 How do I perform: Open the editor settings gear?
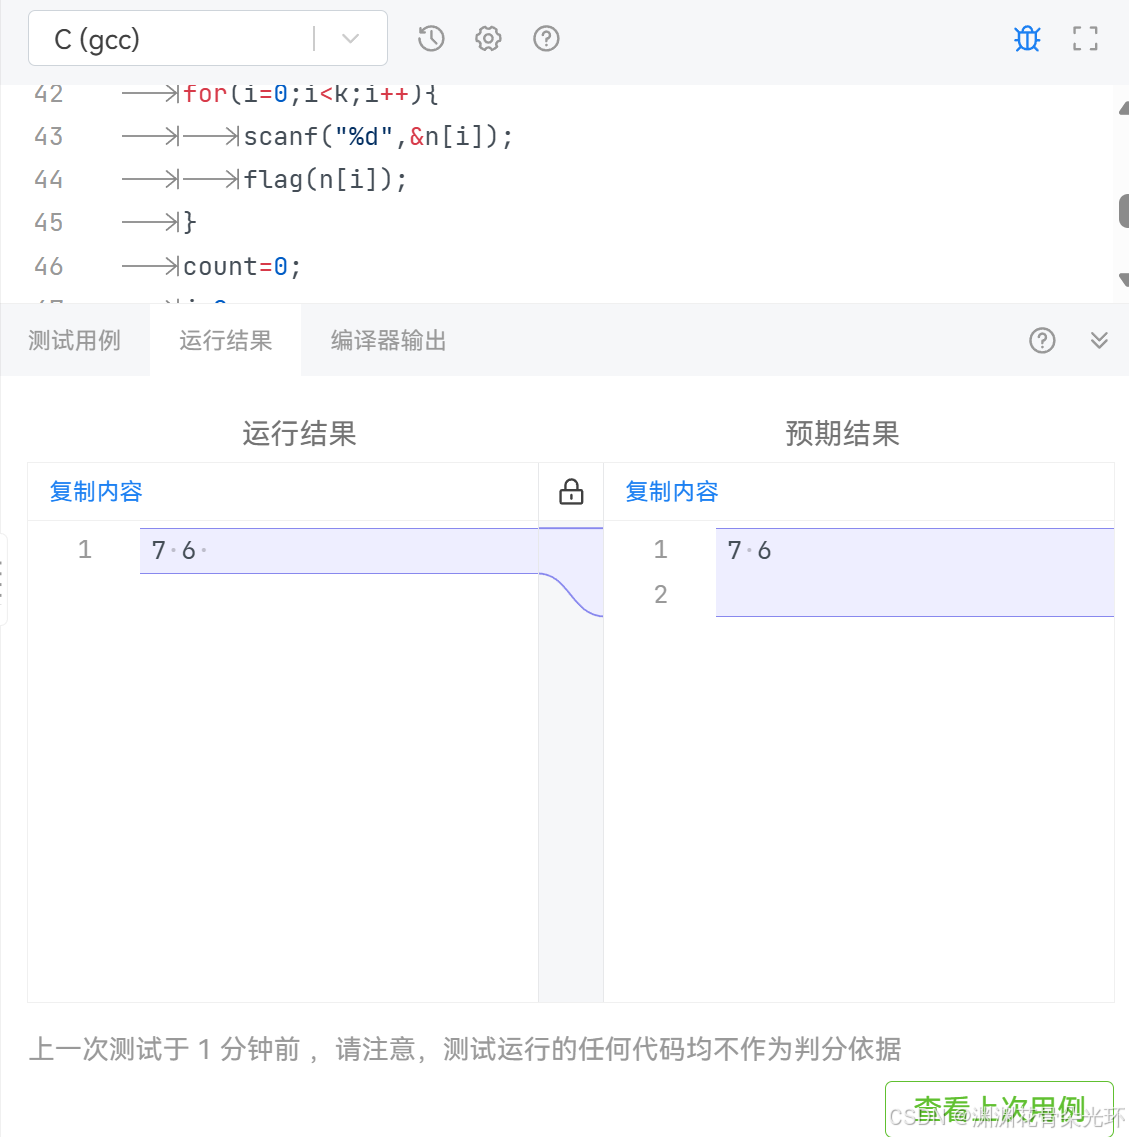coord(488,38)
